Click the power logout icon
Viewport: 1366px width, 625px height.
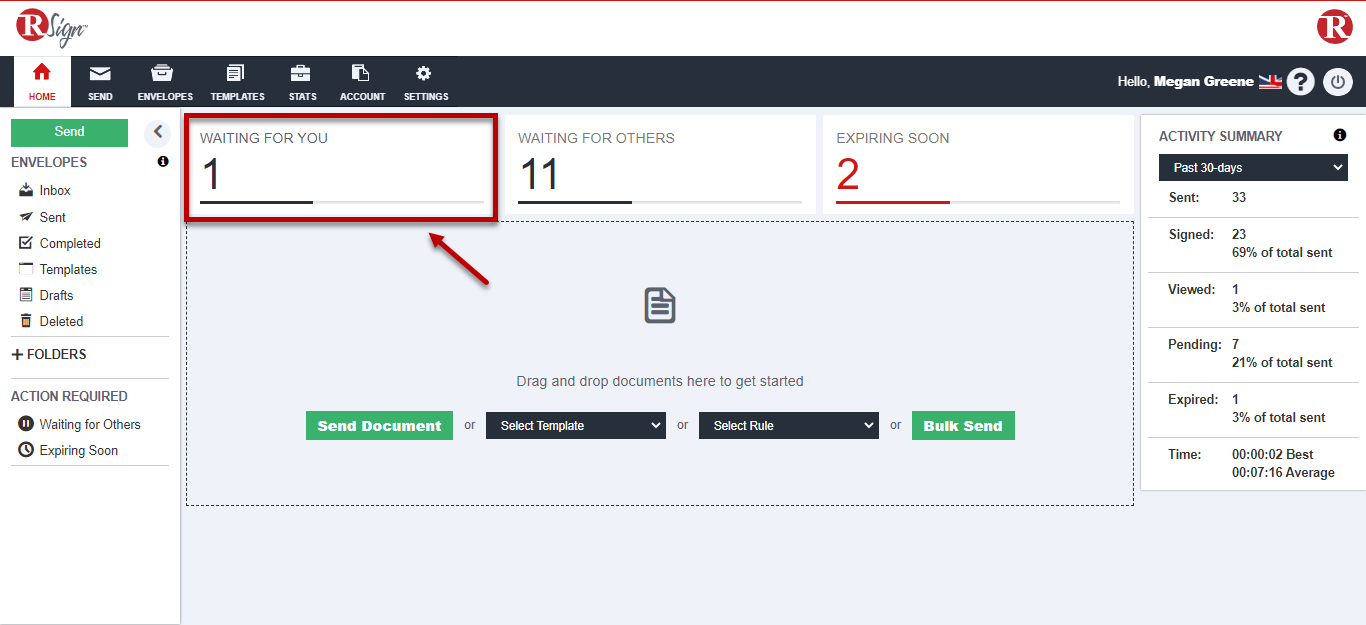coord(1338,82)
